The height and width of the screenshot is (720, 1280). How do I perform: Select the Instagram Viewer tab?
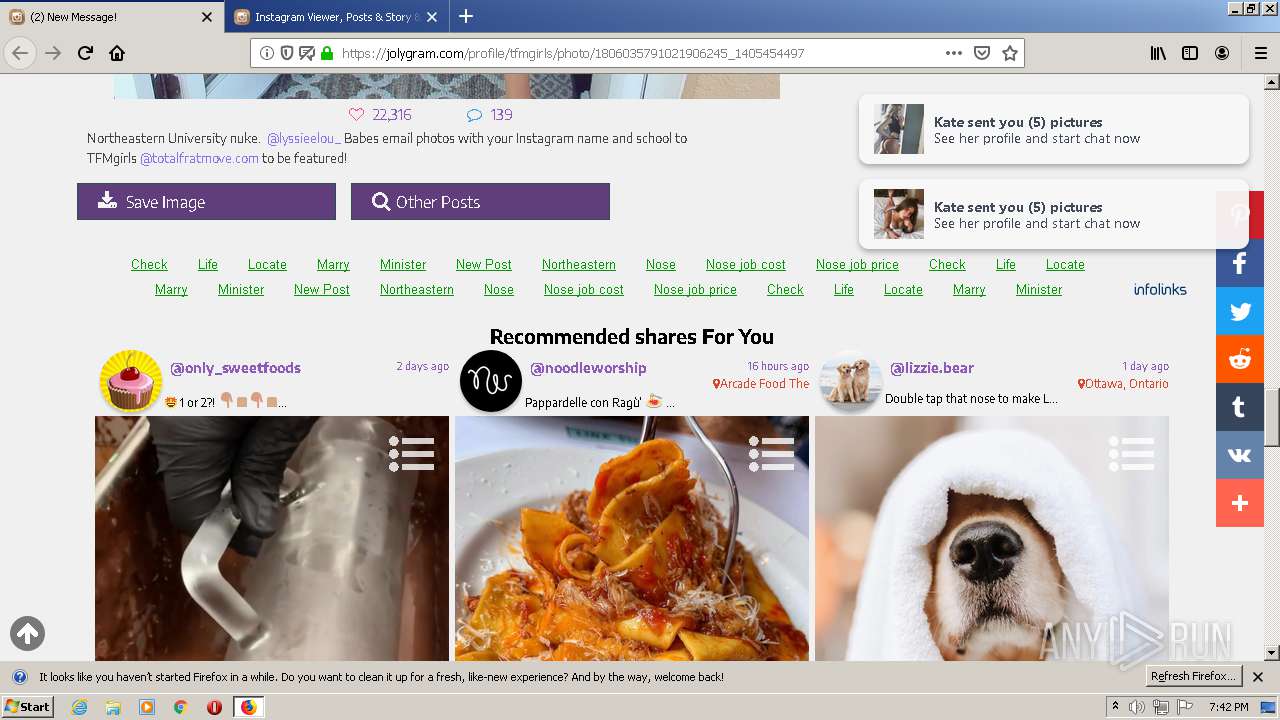(x=337, y=17)
